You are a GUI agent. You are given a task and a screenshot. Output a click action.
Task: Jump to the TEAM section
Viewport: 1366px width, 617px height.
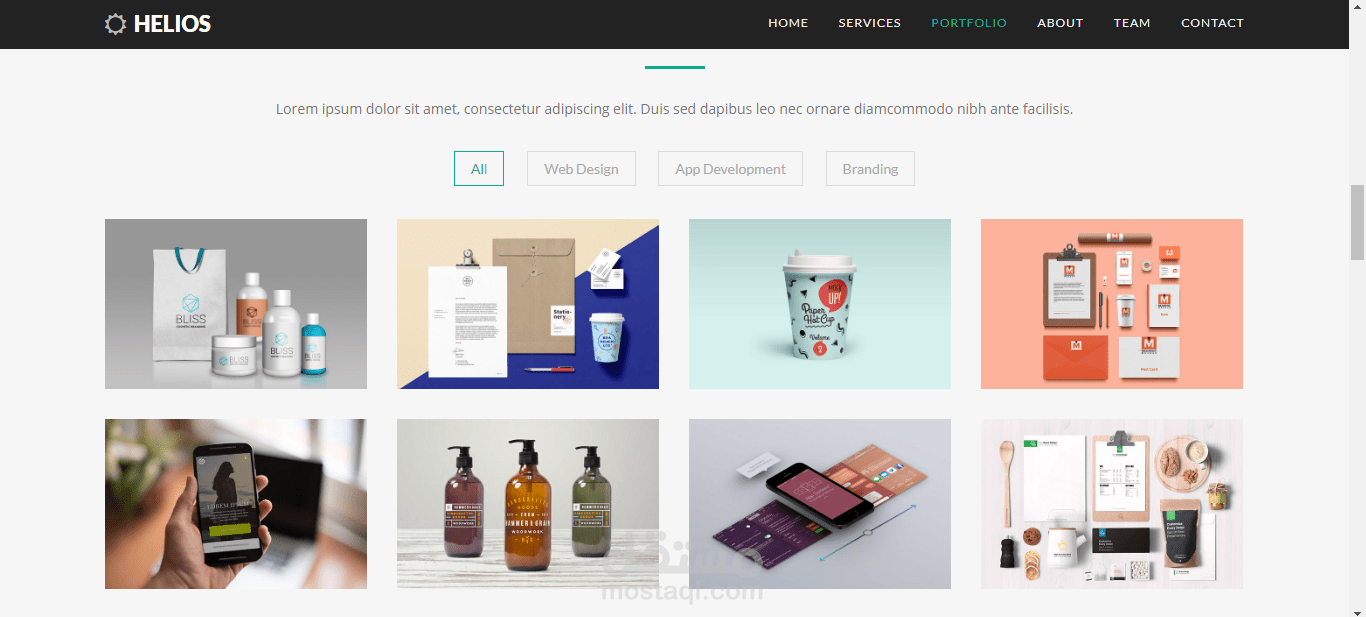1132,23
